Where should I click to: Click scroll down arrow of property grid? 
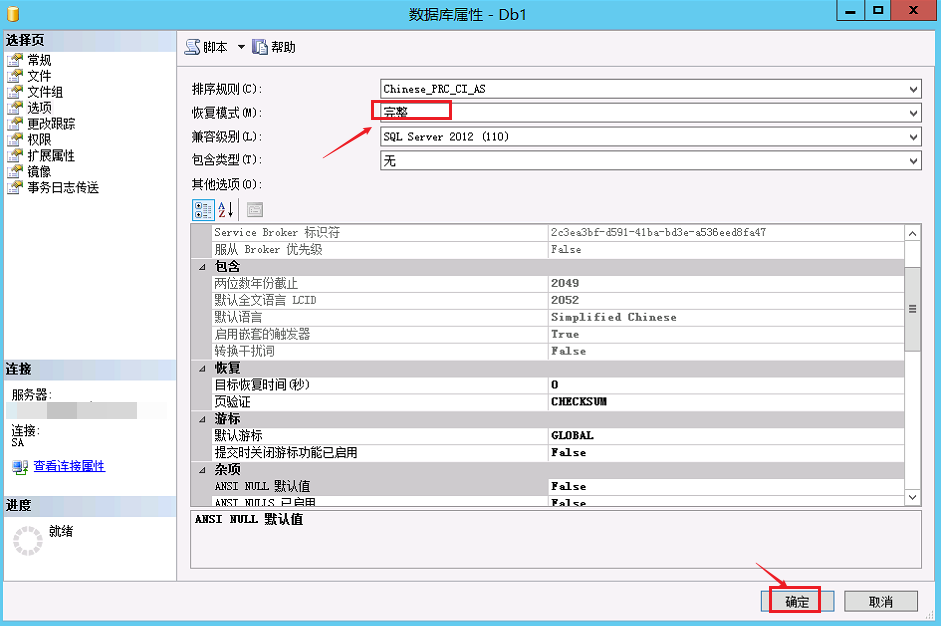click(912, 497)
